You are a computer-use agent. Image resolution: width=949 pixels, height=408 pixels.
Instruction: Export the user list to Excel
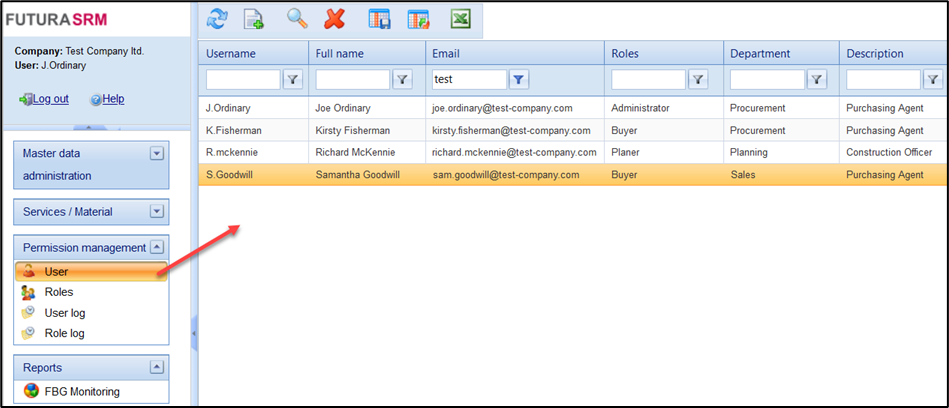pos(460,19)
